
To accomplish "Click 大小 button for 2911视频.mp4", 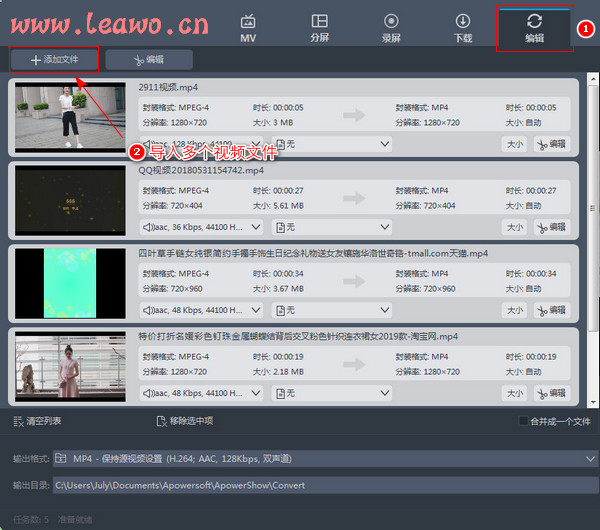I will 514,144.
